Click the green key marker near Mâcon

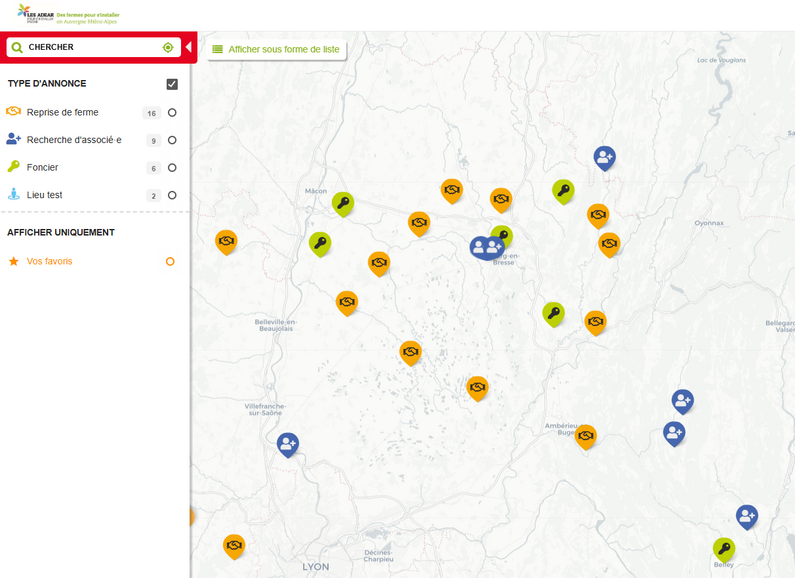tap(343, 203)
